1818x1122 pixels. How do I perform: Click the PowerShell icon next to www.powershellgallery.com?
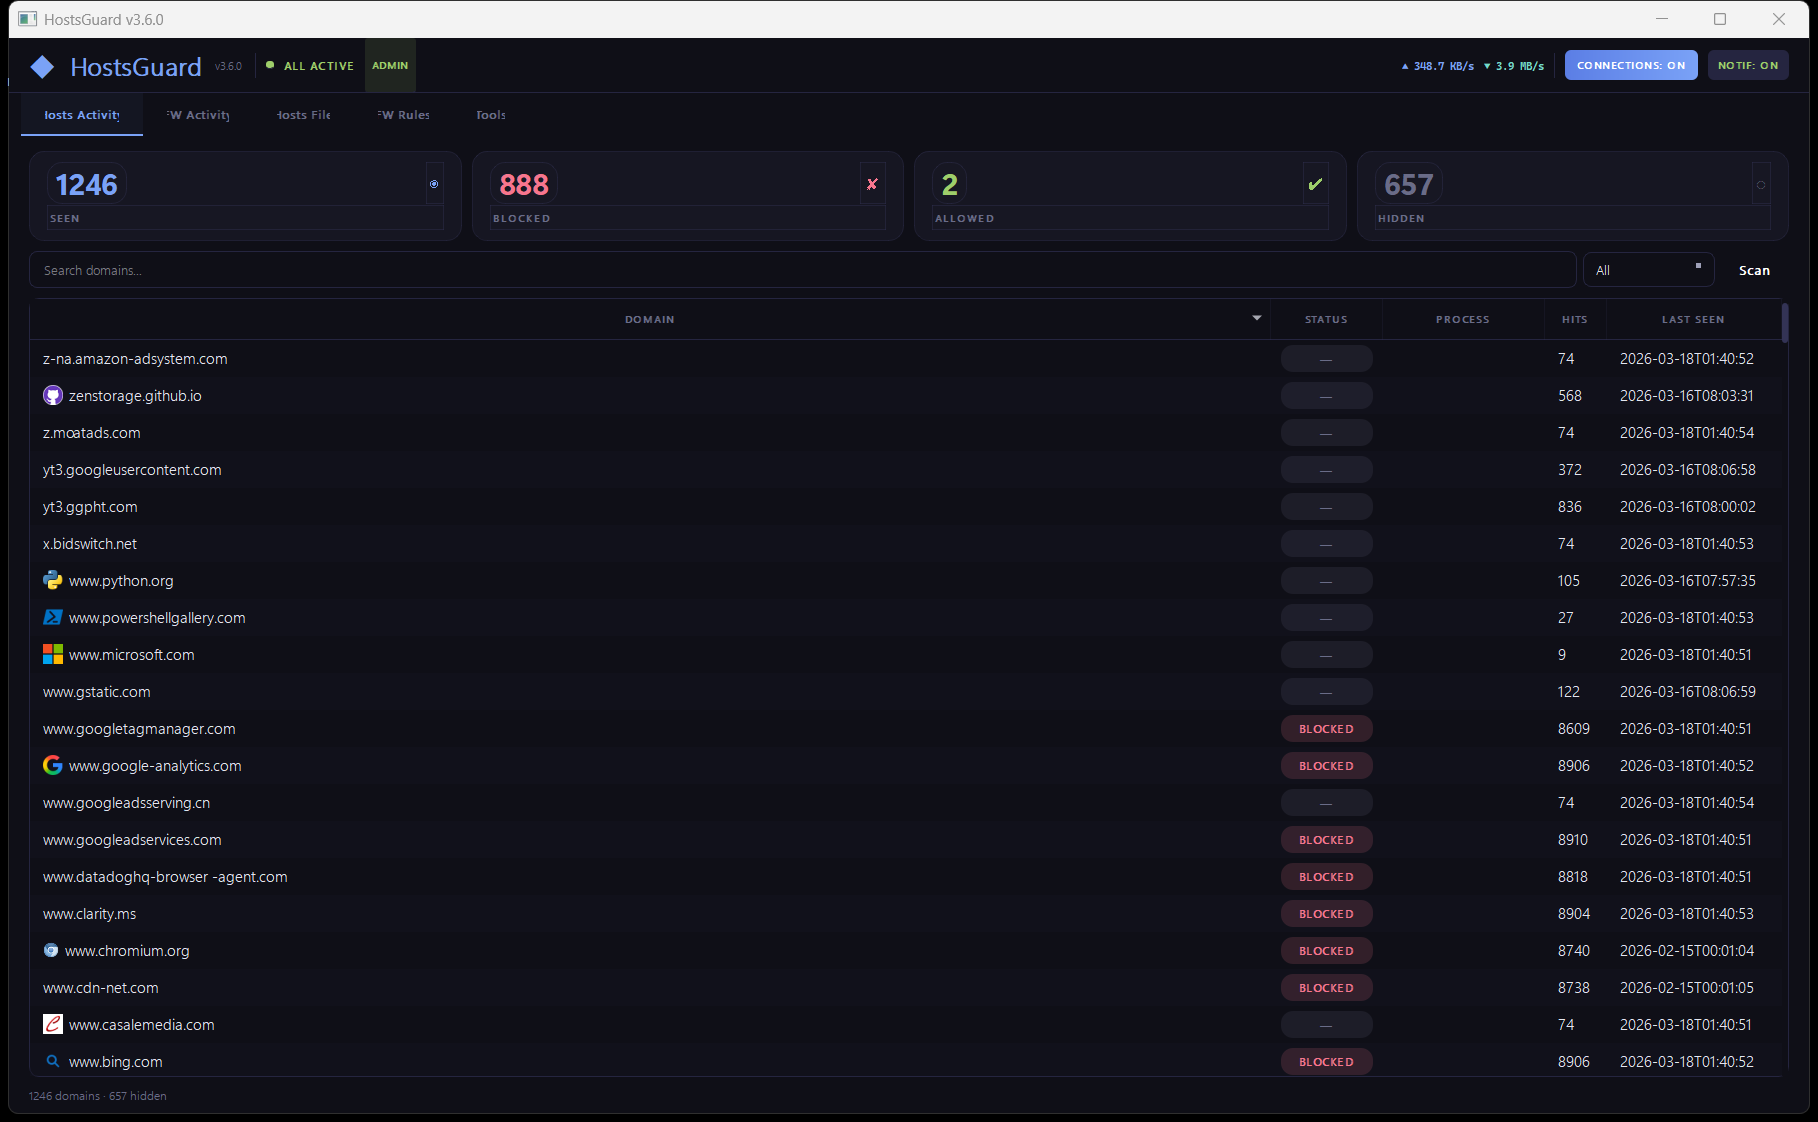52,617
